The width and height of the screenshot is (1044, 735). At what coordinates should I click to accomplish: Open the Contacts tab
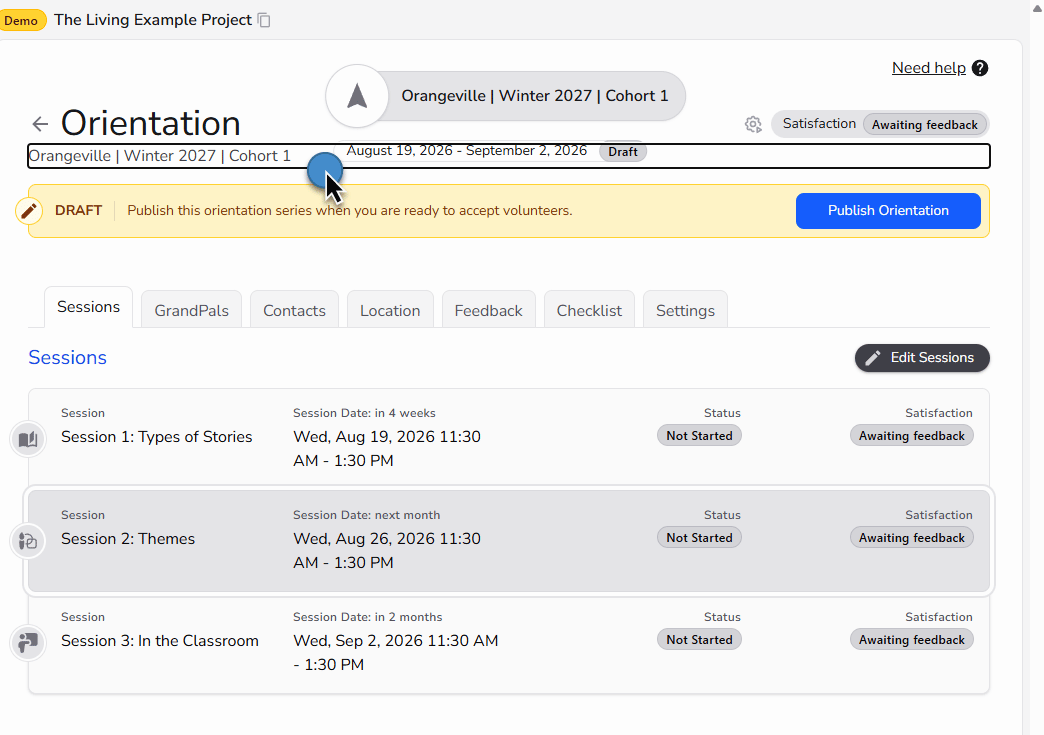(x=294, y=311)
